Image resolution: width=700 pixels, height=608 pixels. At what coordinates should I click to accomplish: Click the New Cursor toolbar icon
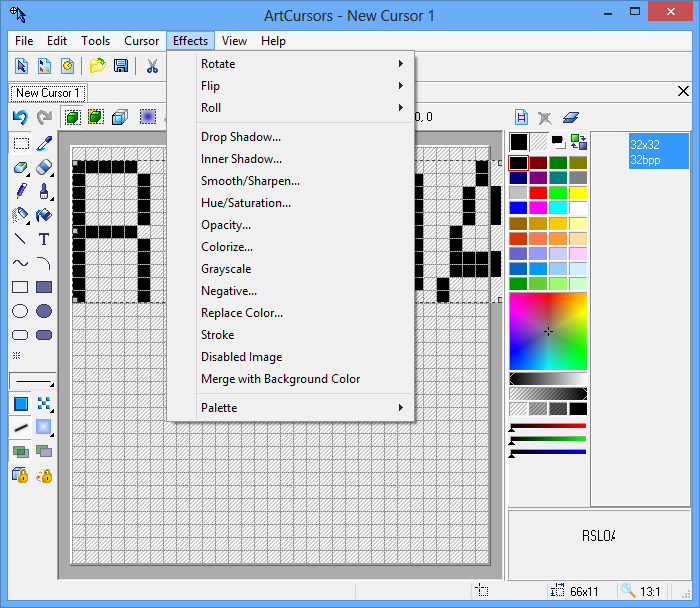21,66
